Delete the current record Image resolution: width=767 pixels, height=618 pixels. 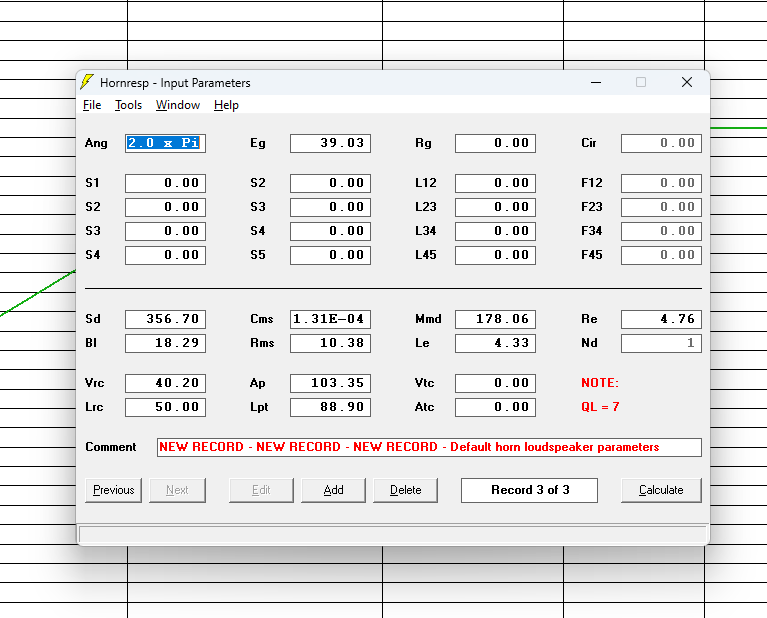[405, 490]
